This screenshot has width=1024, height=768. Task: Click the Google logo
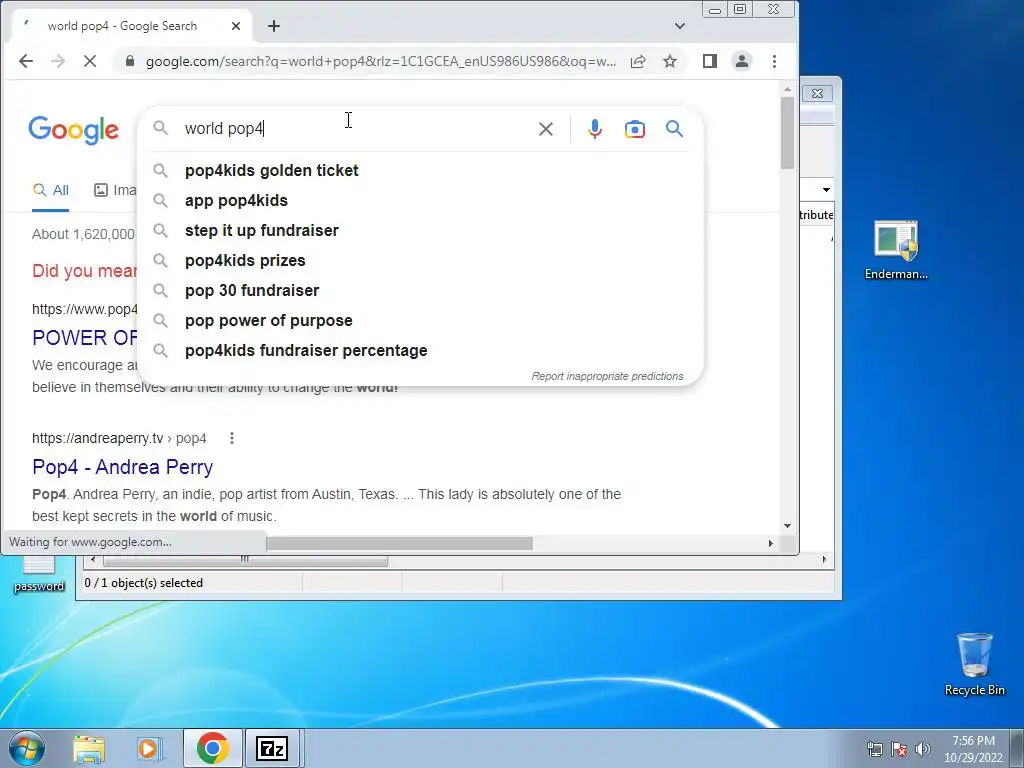[x=73, y=130]
